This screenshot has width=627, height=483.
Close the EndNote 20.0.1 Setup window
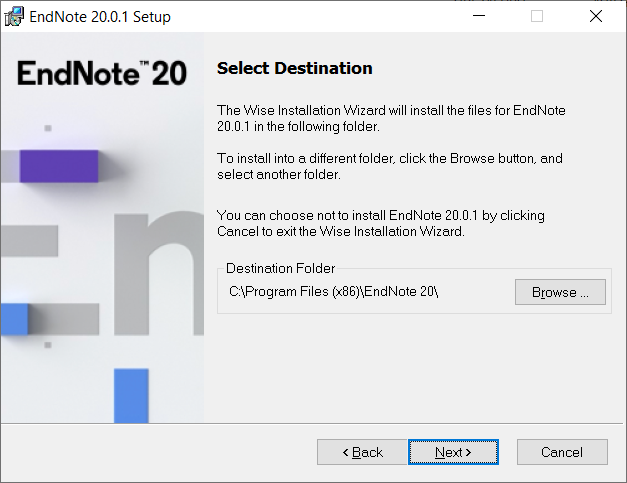[x=596, y=16]
